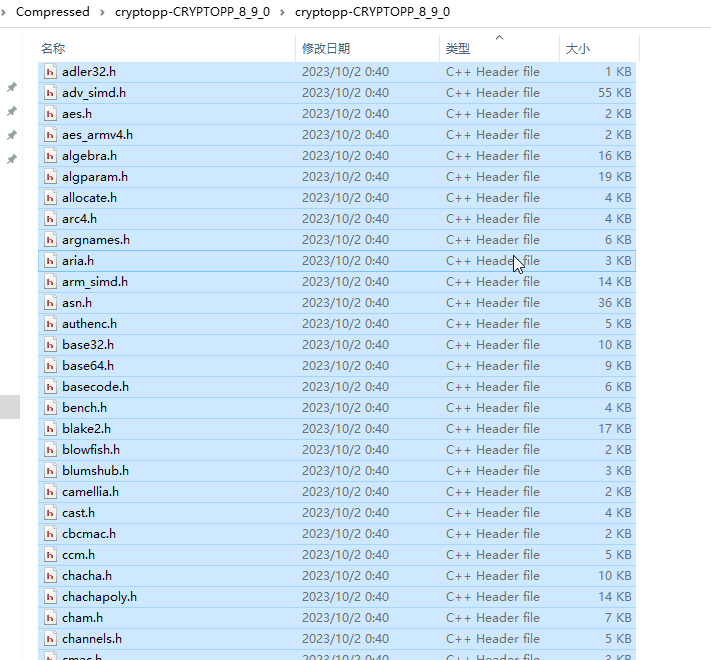Click the algparam.h file icon
Screen dimensions: 711x660
50,177
